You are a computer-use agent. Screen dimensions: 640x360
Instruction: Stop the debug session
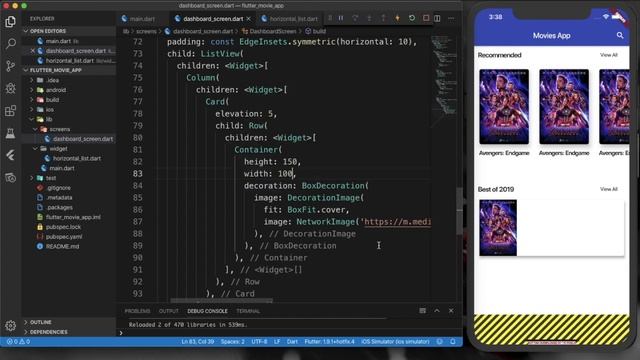coord(426,18)
